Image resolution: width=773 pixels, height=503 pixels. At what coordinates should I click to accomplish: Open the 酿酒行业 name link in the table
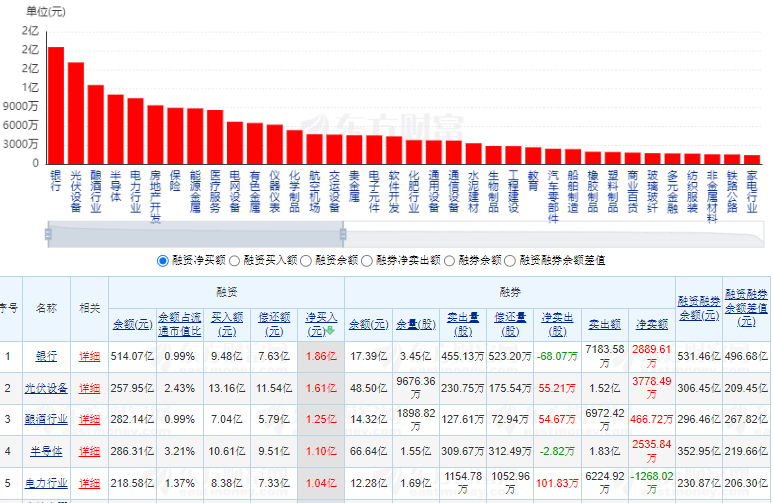(x=47, y=420)
